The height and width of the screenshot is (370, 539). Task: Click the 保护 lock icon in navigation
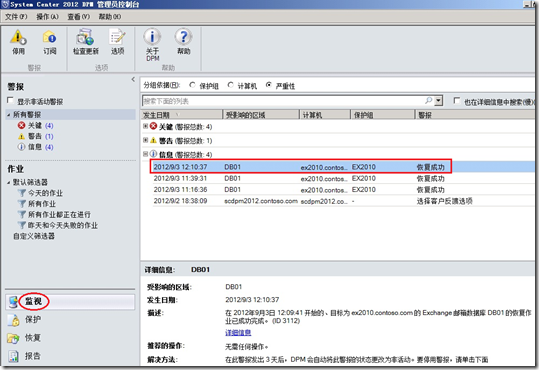13,320
